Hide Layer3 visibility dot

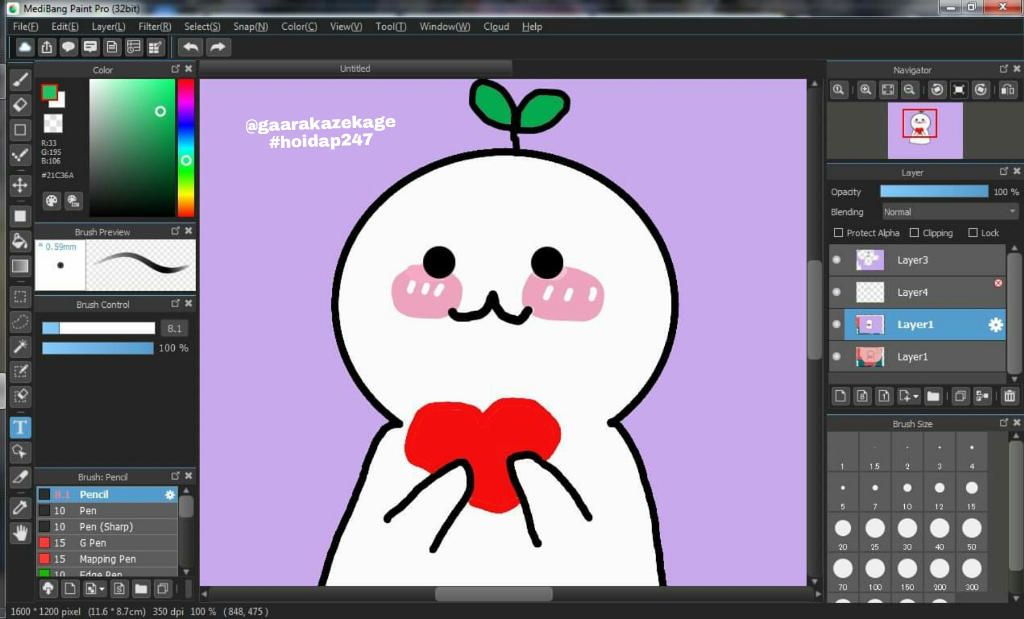[x=837, y=260]
